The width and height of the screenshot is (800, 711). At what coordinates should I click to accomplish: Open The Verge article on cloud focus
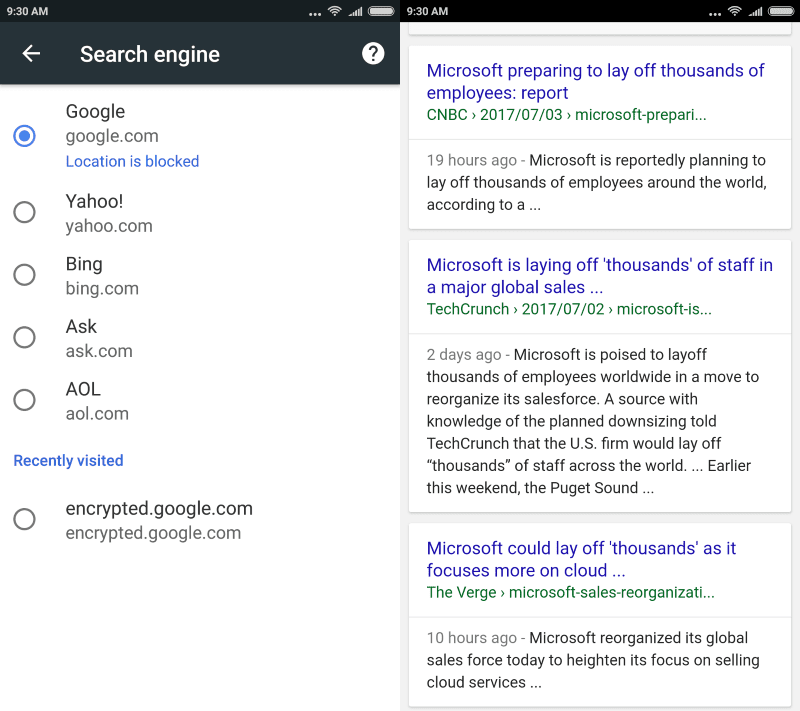click(x=581, y=559)
